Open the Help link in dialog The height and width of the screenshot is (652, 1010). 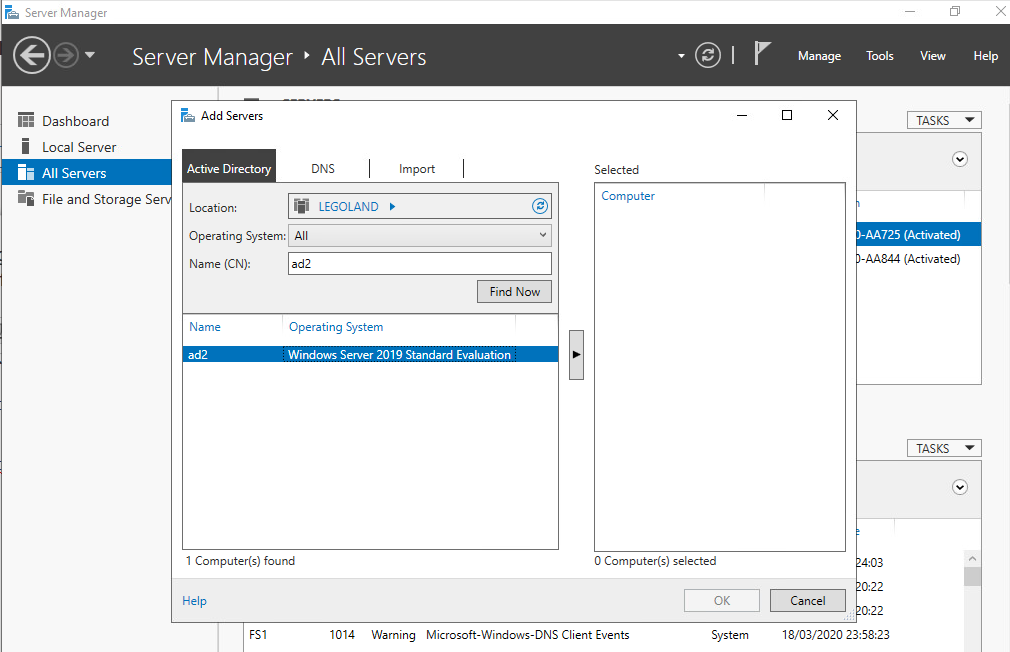[194, 601]
